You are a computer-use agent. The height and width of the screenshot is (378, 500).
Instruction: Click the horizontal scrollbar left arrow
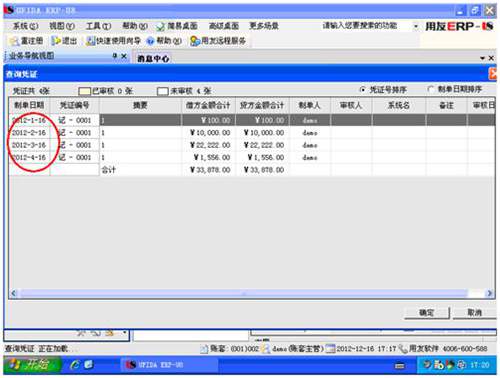[14, 293]
